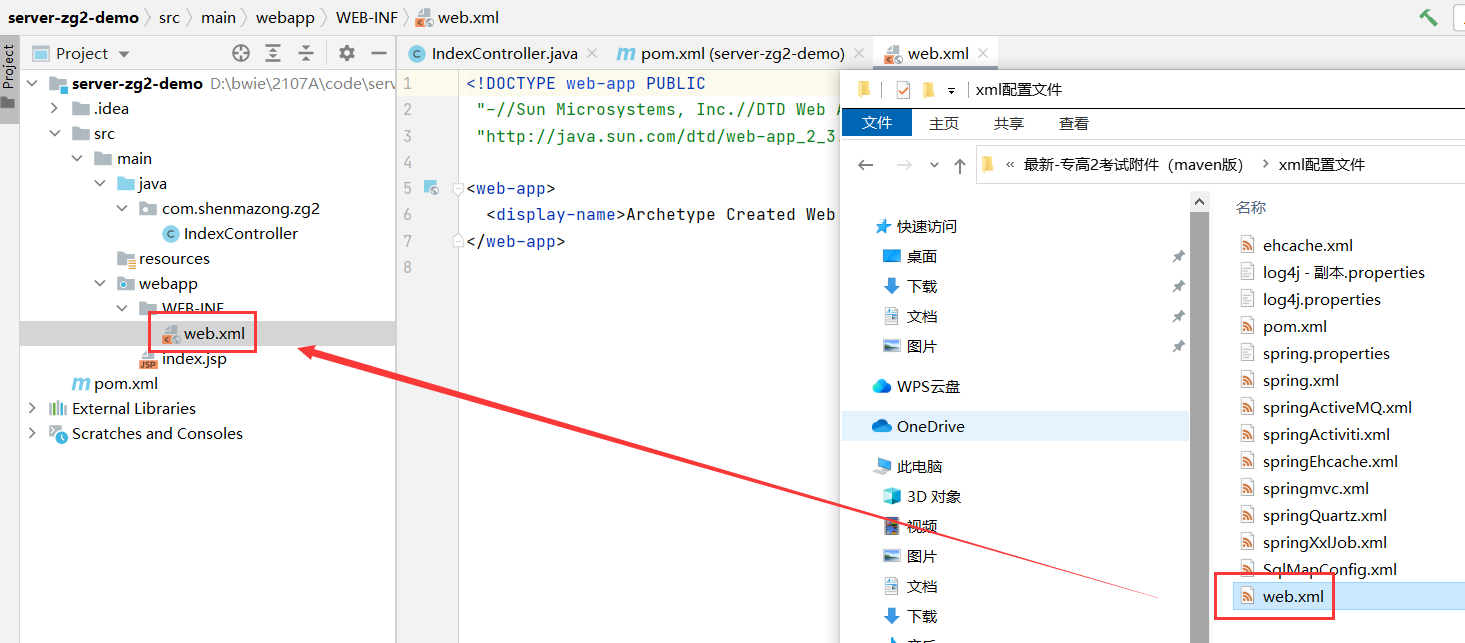This screenshot has width=1465, height=643.
Task: Collapse the com.shenmazong.zg2 package
Action: click(x=122, y=209)
